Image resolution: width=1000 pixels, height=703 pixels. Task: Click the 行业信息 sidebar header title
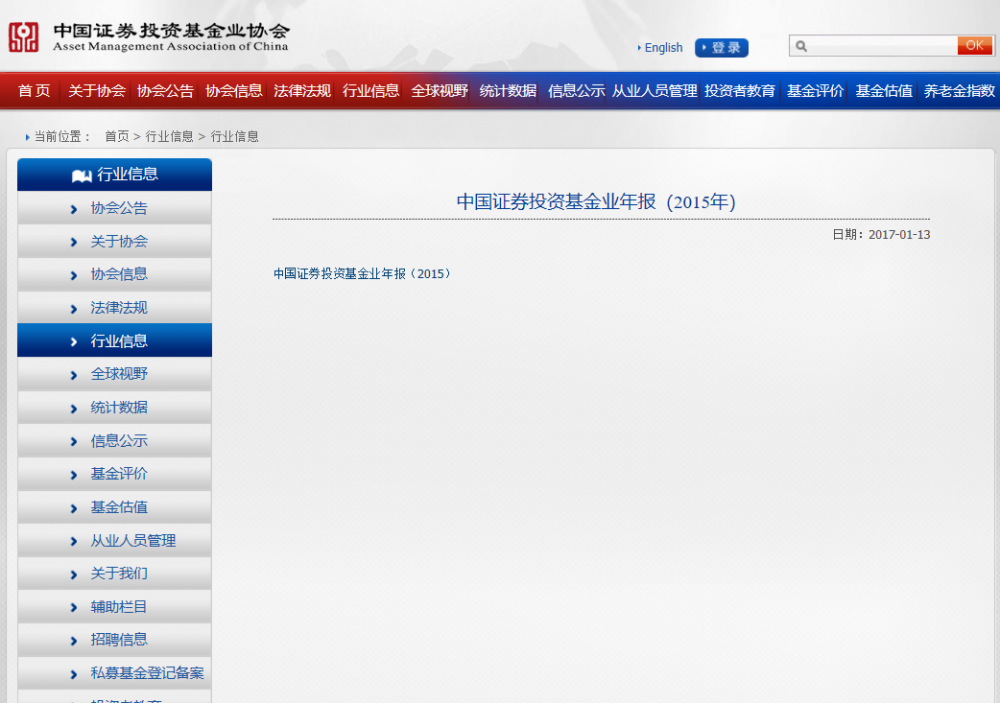coord(128,175)
